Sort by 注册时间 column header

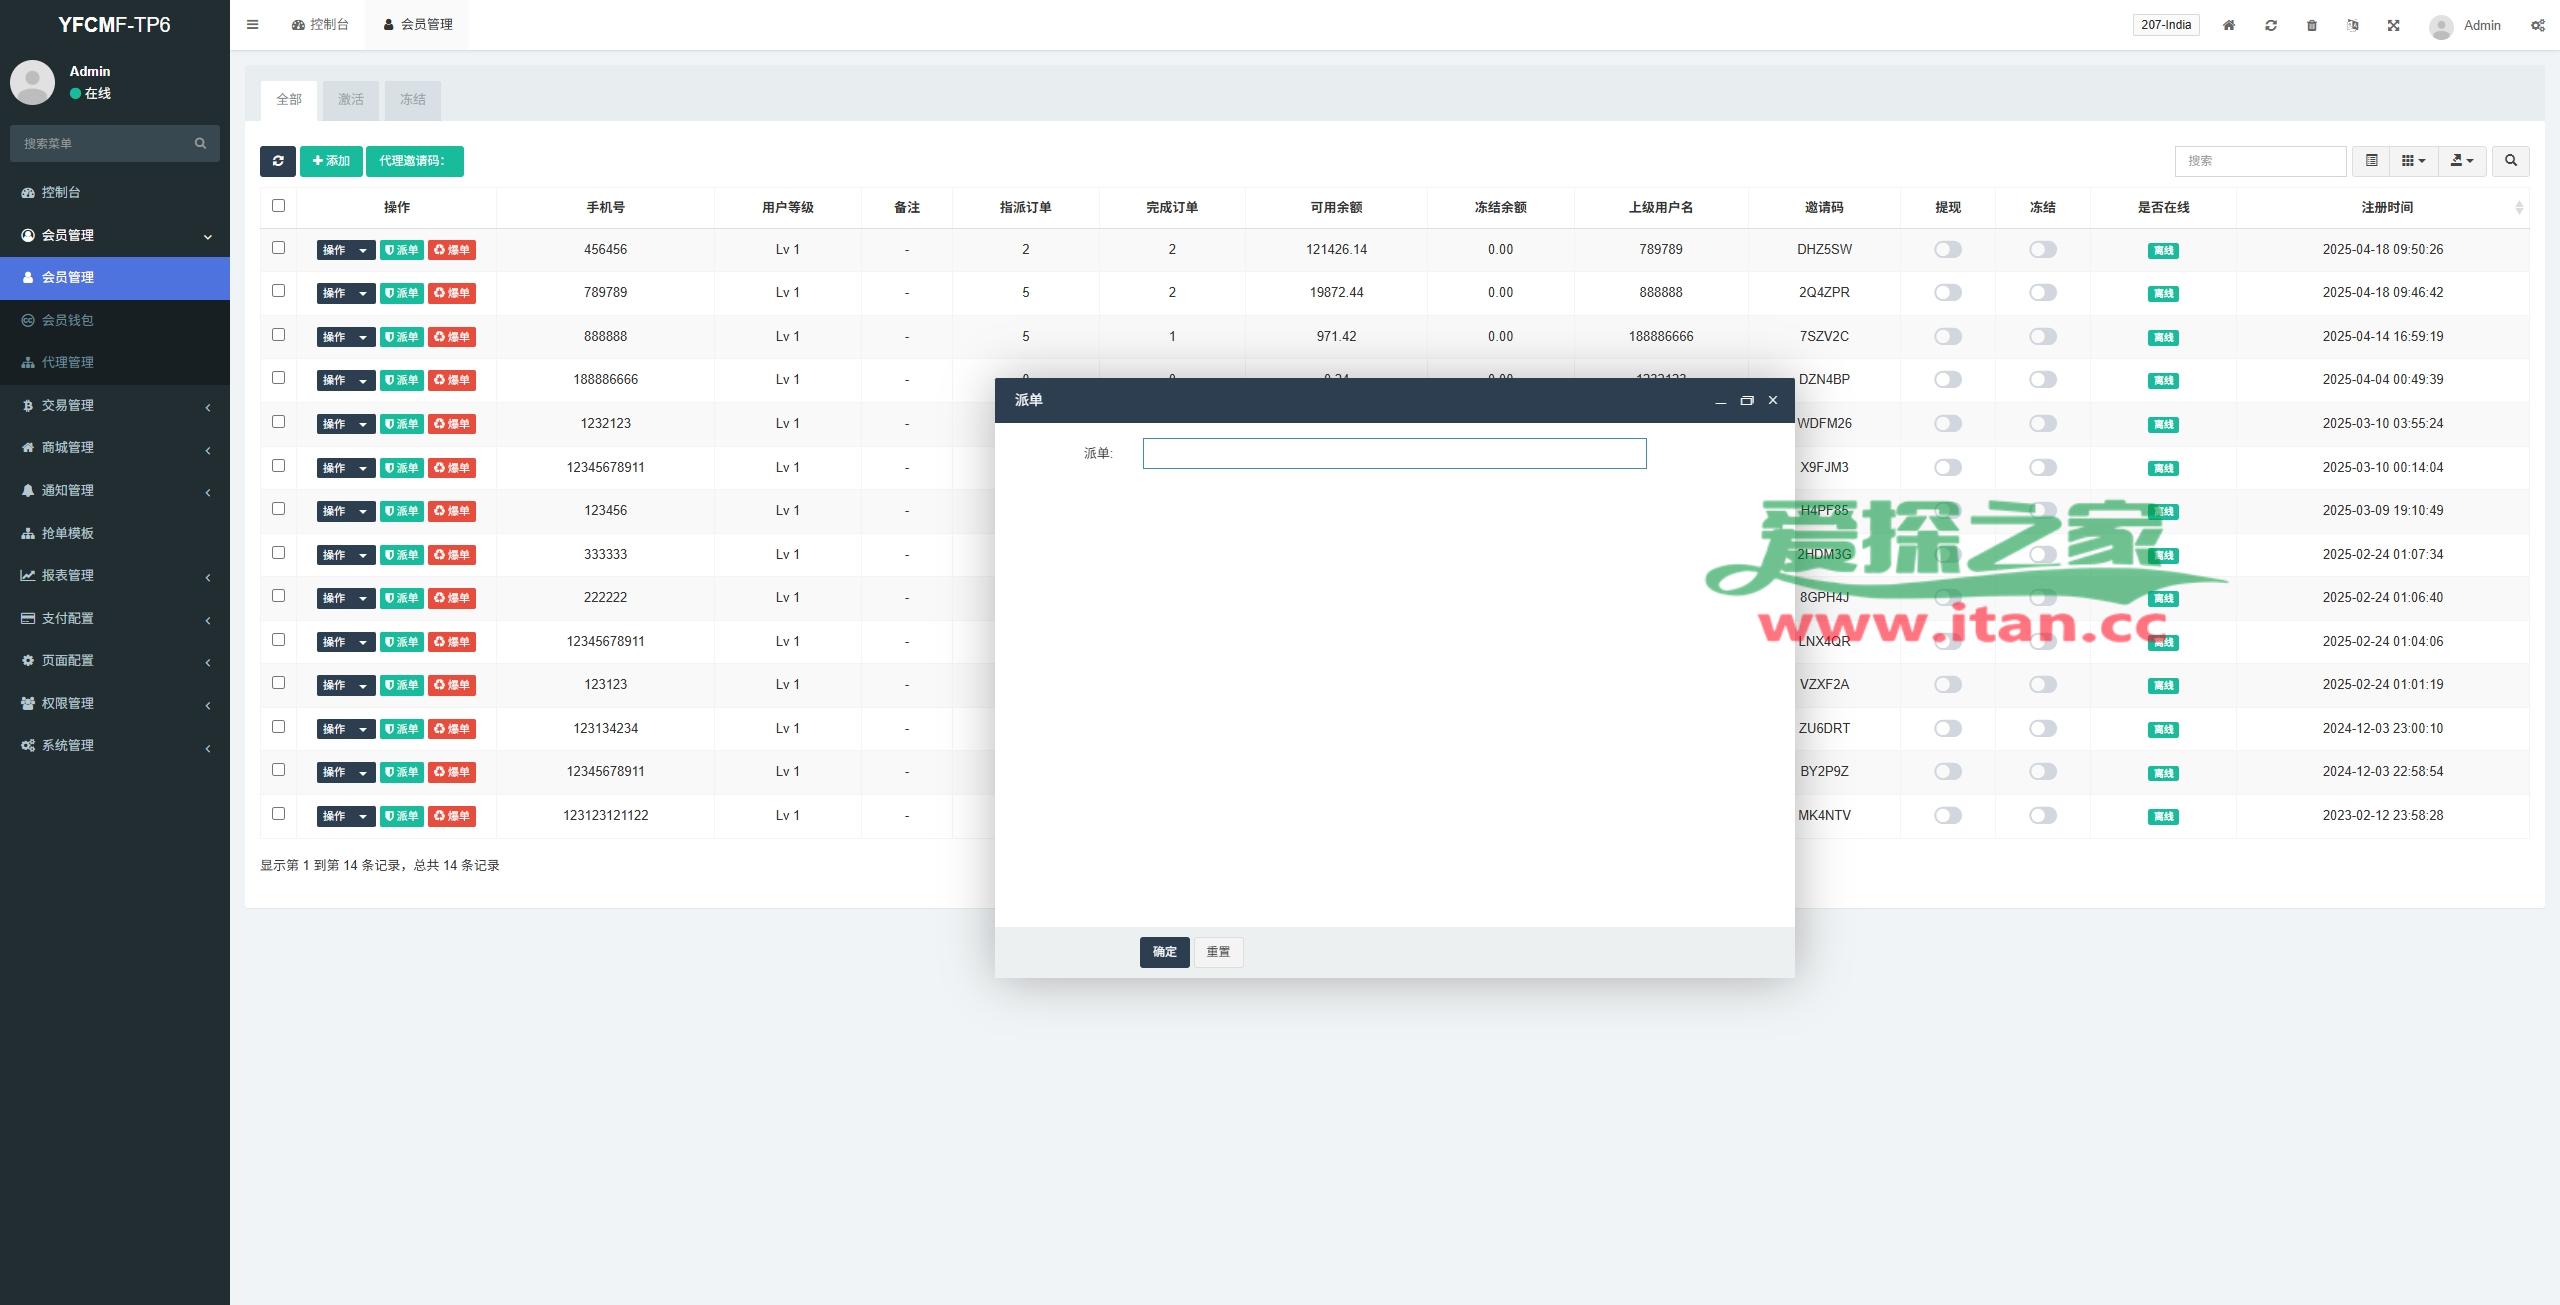(x=2386, y=207)
